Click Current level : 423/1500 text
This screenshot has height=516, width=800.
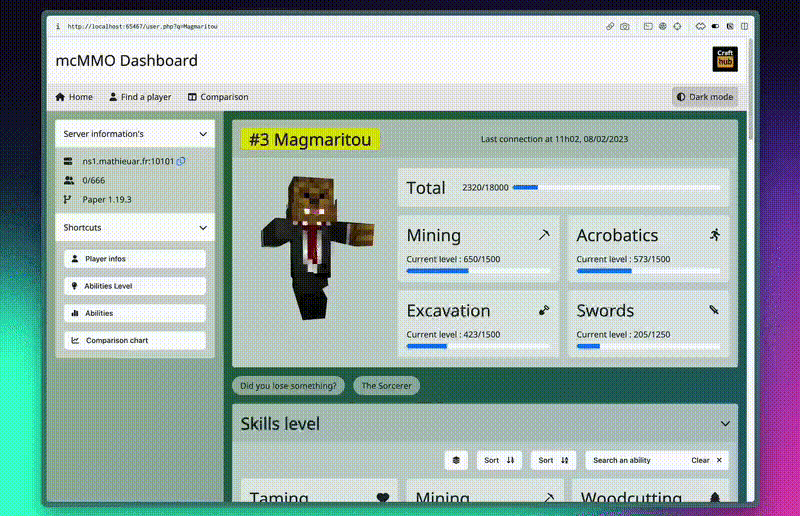click(453, 334)
